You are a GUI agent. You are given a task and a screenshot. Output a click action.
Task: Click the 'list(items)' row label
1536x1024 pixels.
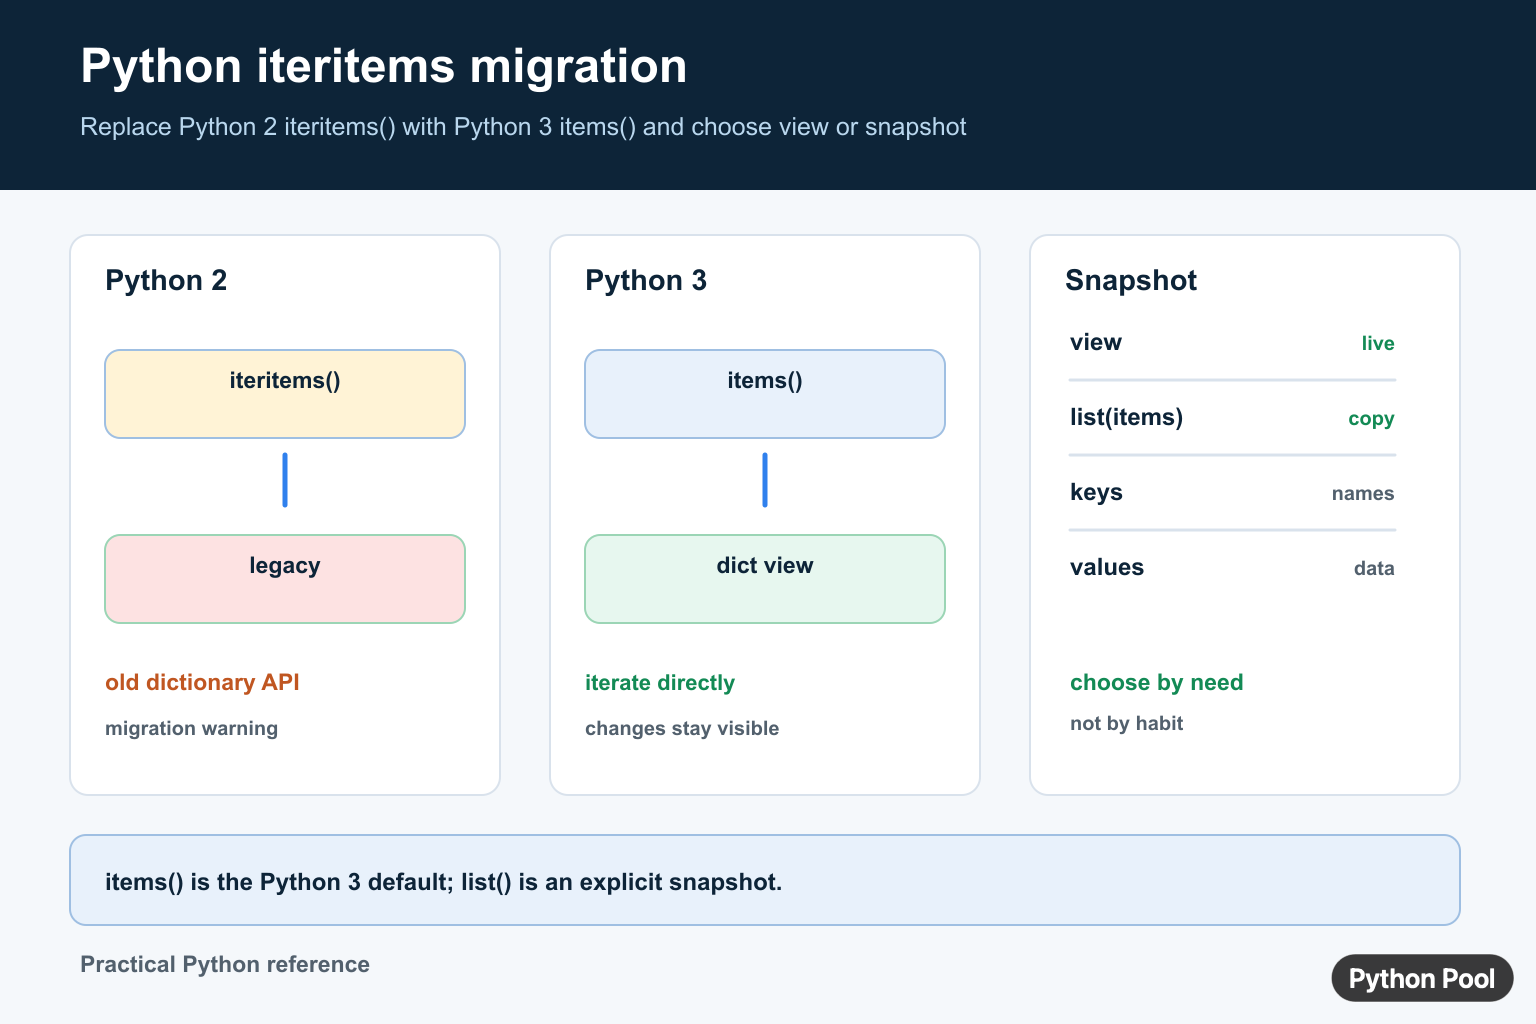coord(1126,417)
